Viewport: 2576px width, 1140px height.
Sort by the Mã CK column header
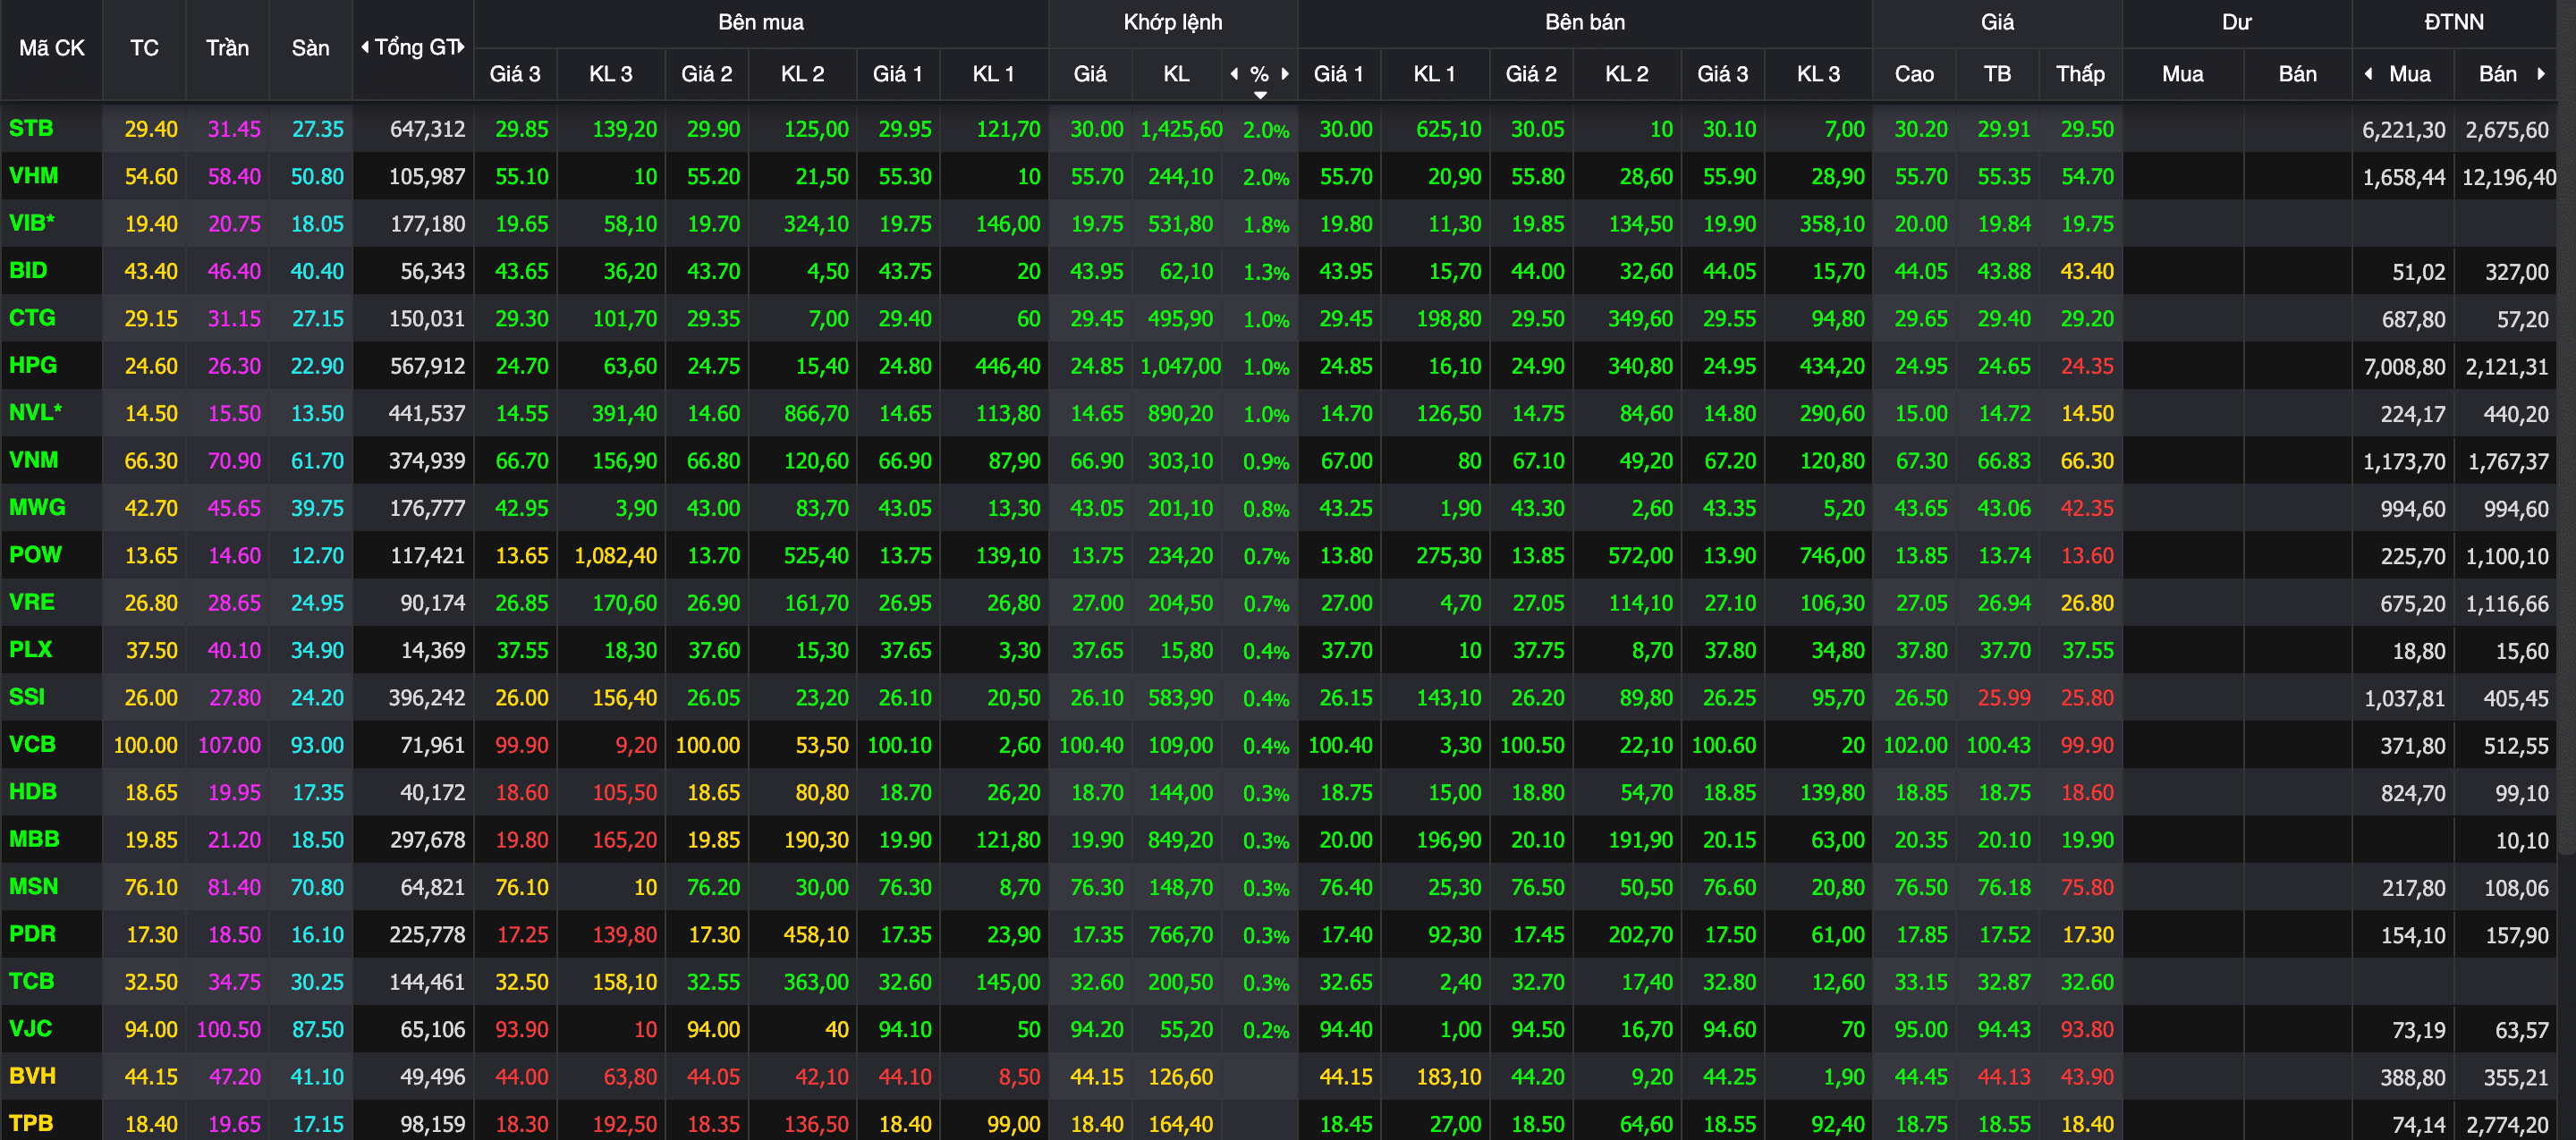click(51, 48)
